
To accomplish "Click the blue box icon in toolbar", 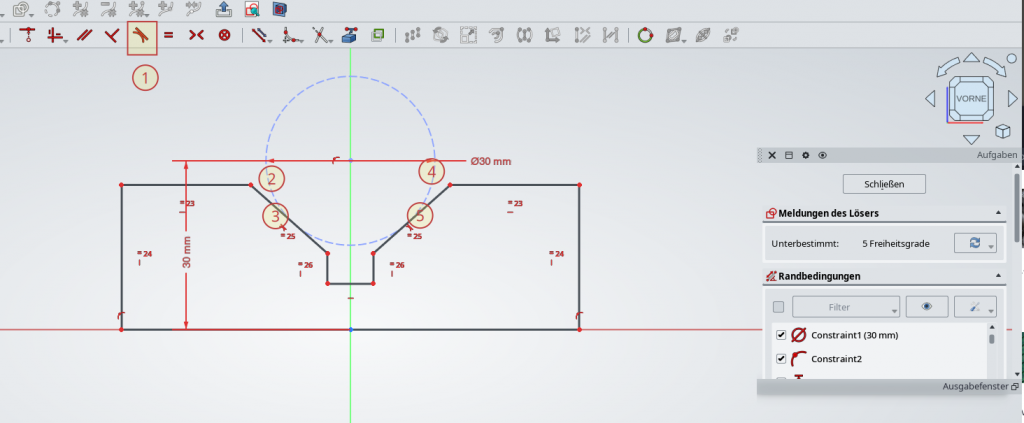I will [349, 36].
